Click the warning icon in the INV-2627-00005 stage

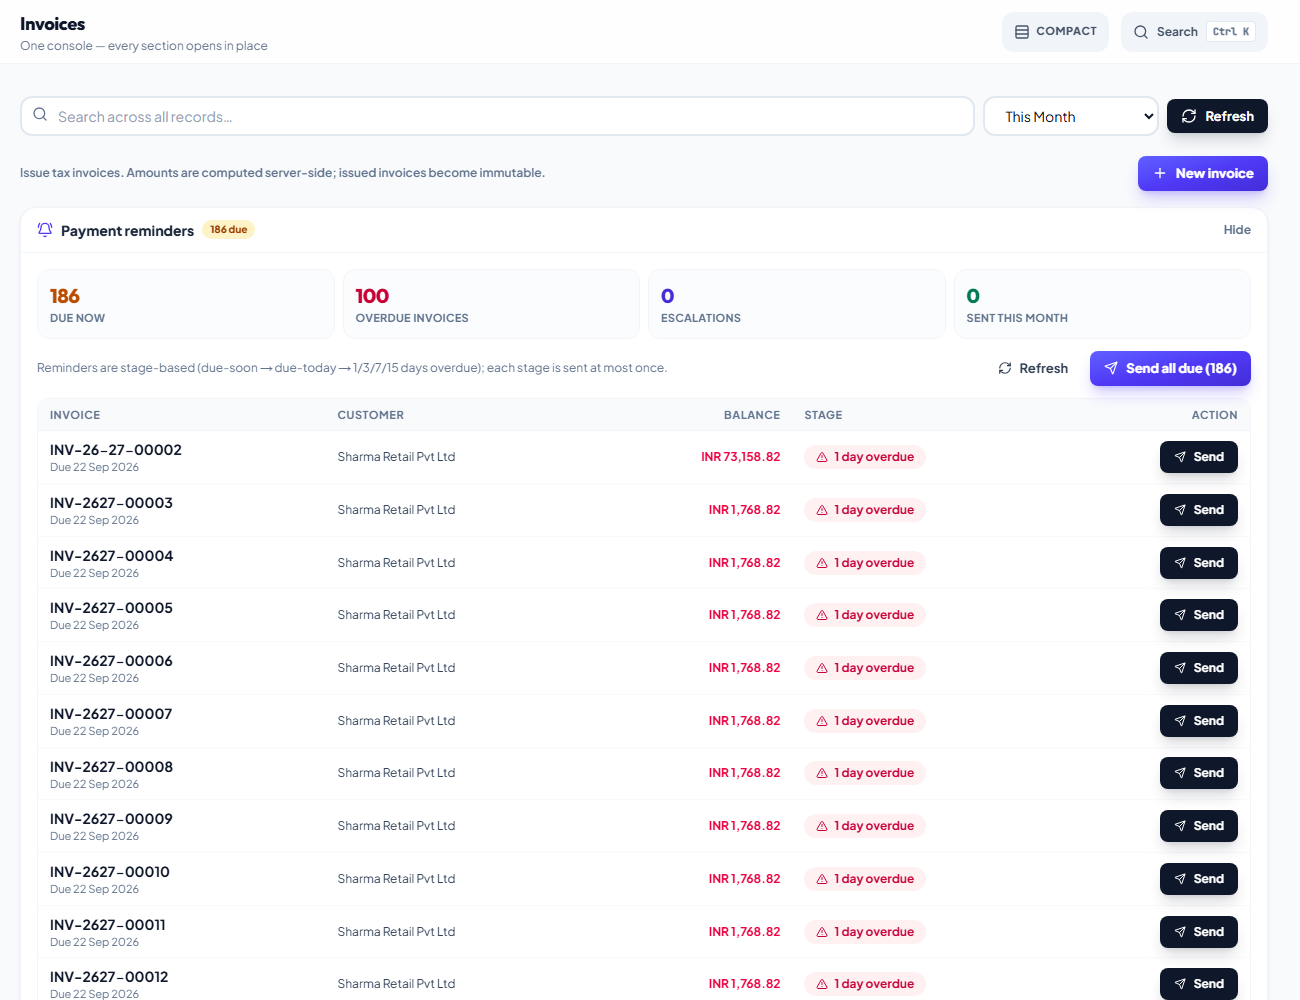(822, 615)
